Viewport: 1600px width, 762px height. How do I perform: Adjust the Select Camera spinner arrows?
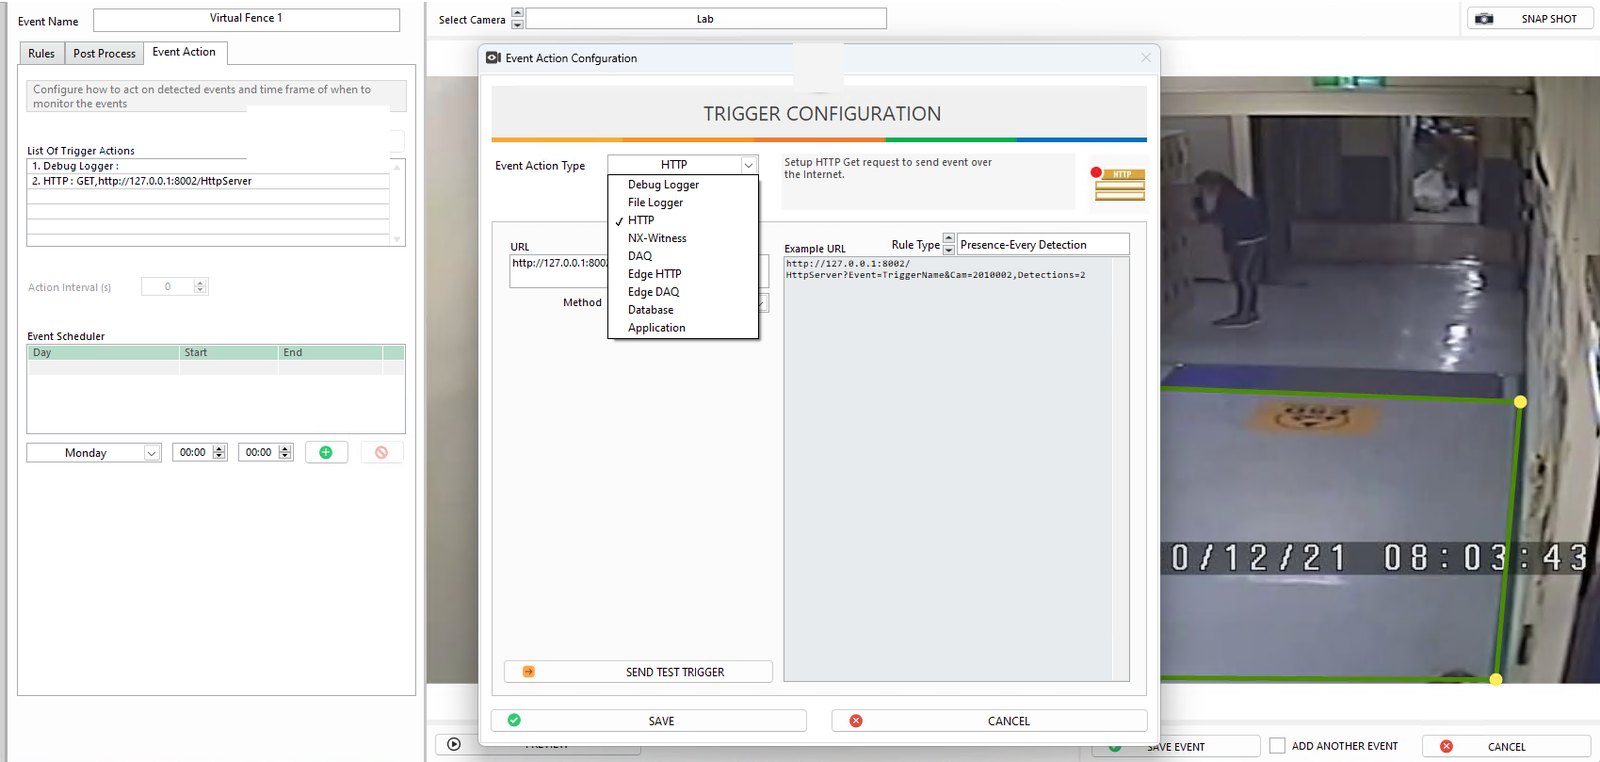tap(517, 19)
